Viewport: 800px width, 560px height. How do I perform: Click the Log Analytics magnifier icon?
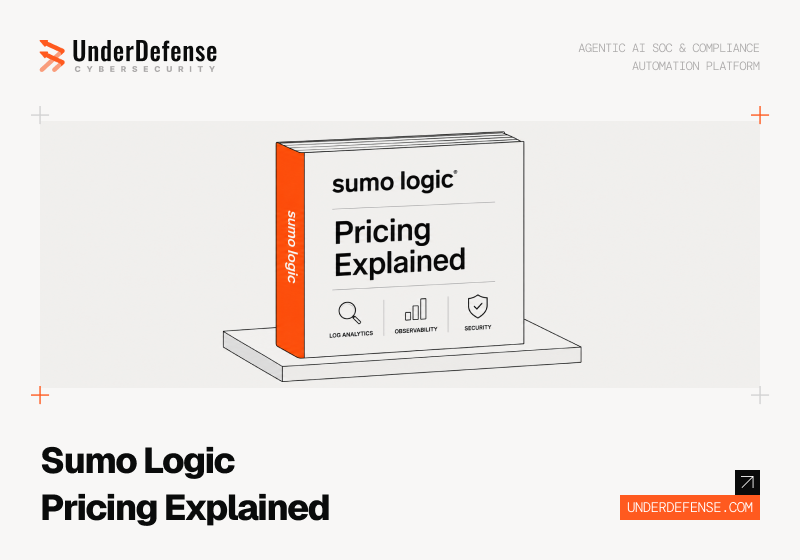pos(349,313)
